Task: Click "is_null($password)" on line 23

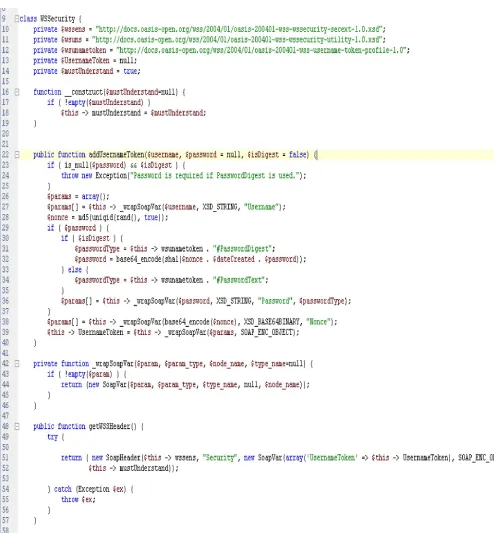Action: click(95, 165)
